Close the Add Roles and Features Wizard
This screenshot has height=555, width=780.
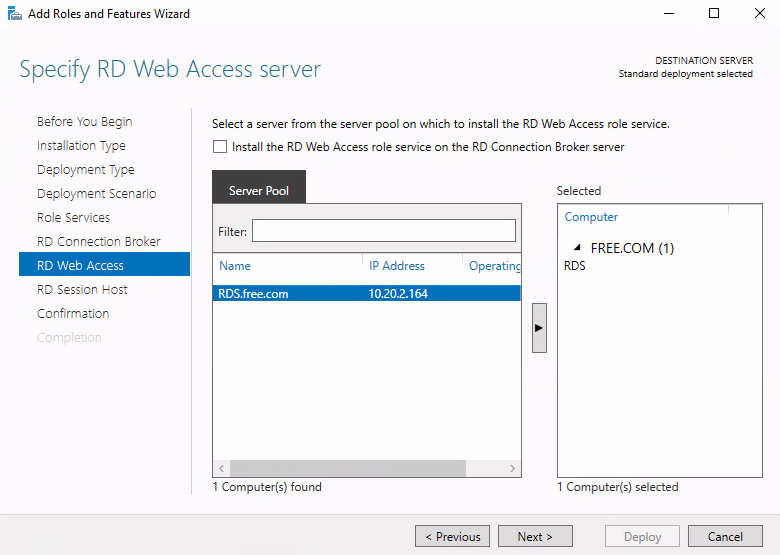pyautogui.click(x=760, y=13)
